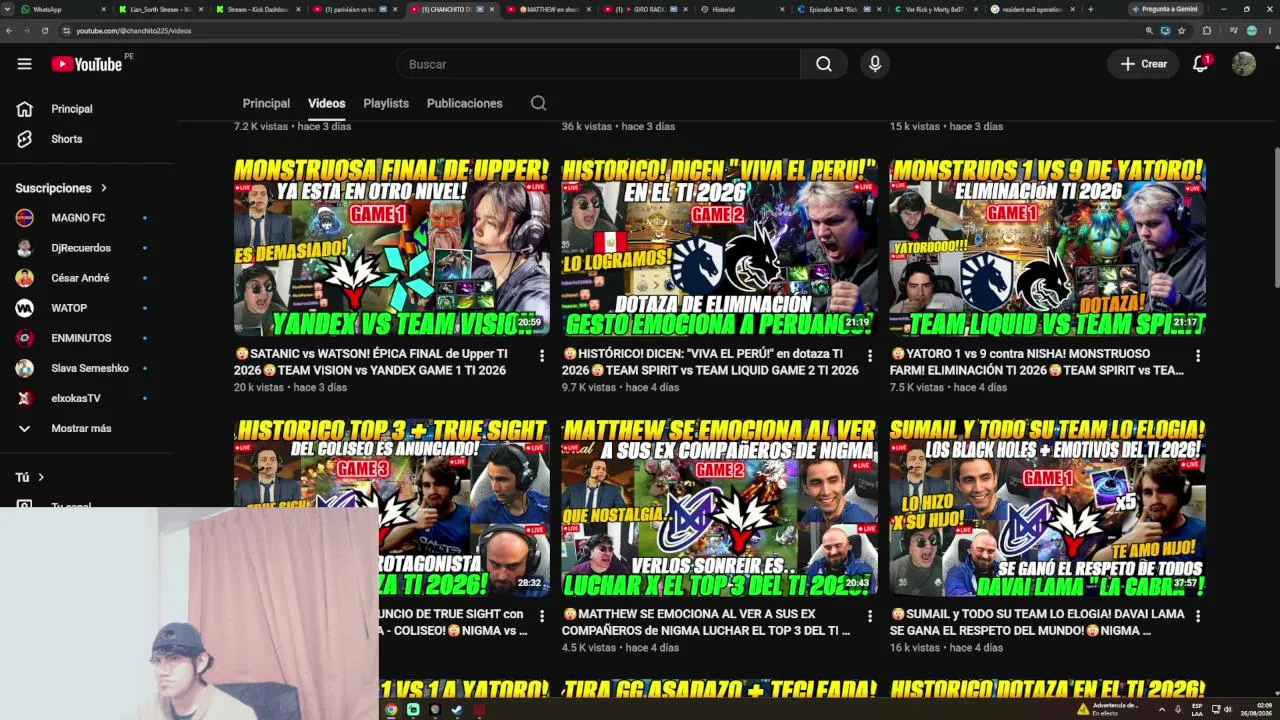Open Steam from the taskbar
1280x720 pixels.
(457, 709)
